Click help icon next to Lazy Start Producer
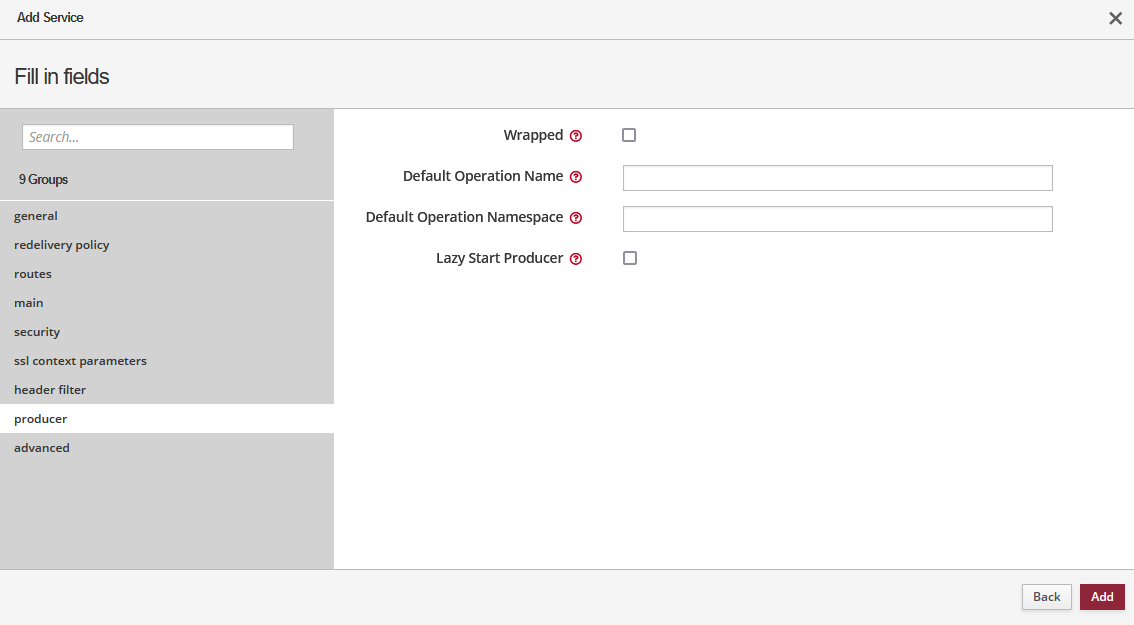Image resolution: width=1134 pixels, height=625 pixels. [576, 259]
